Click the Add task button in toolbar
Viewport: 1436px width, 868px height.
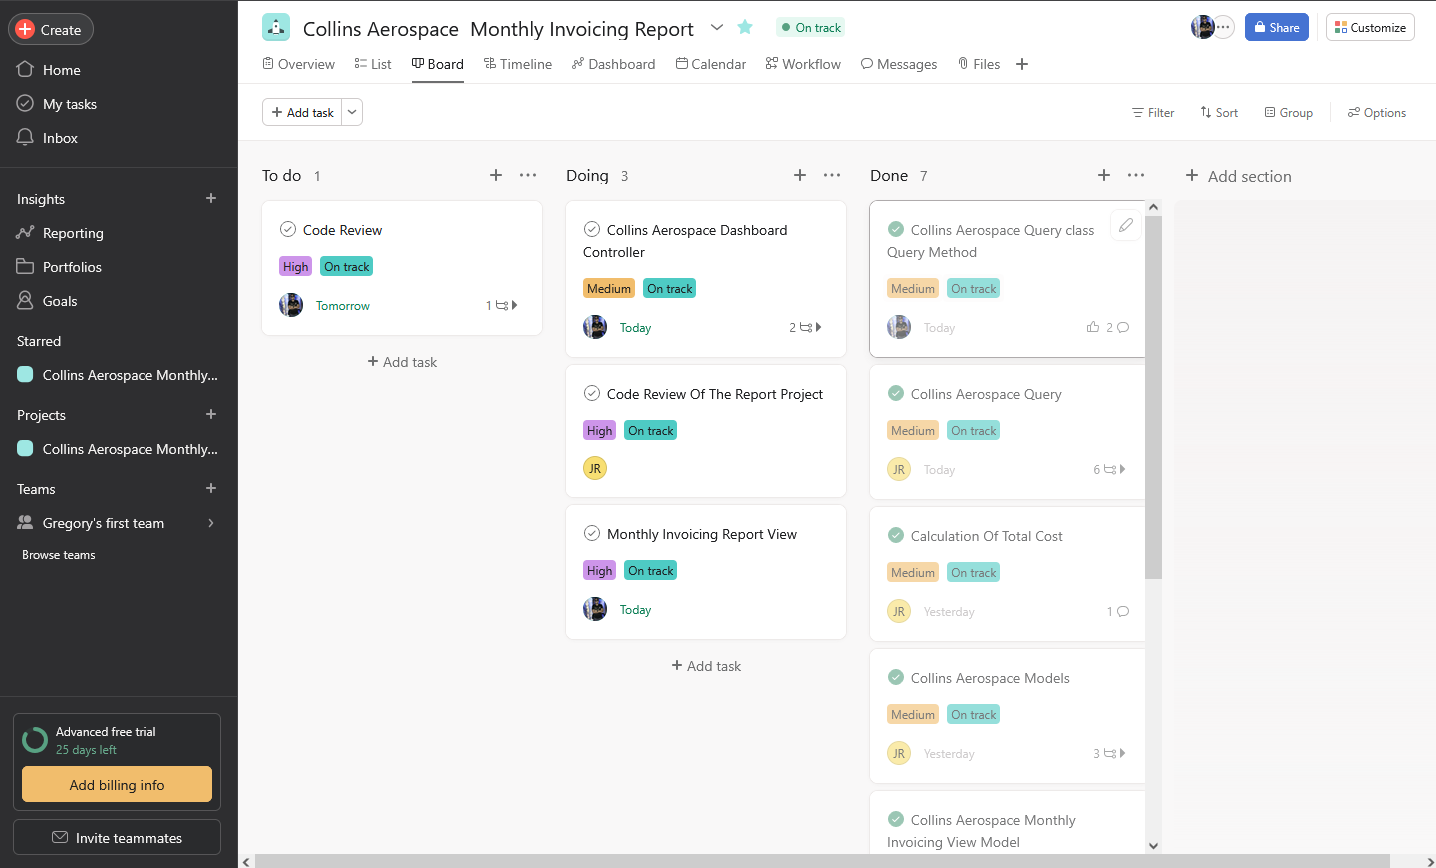click(302, 112)
